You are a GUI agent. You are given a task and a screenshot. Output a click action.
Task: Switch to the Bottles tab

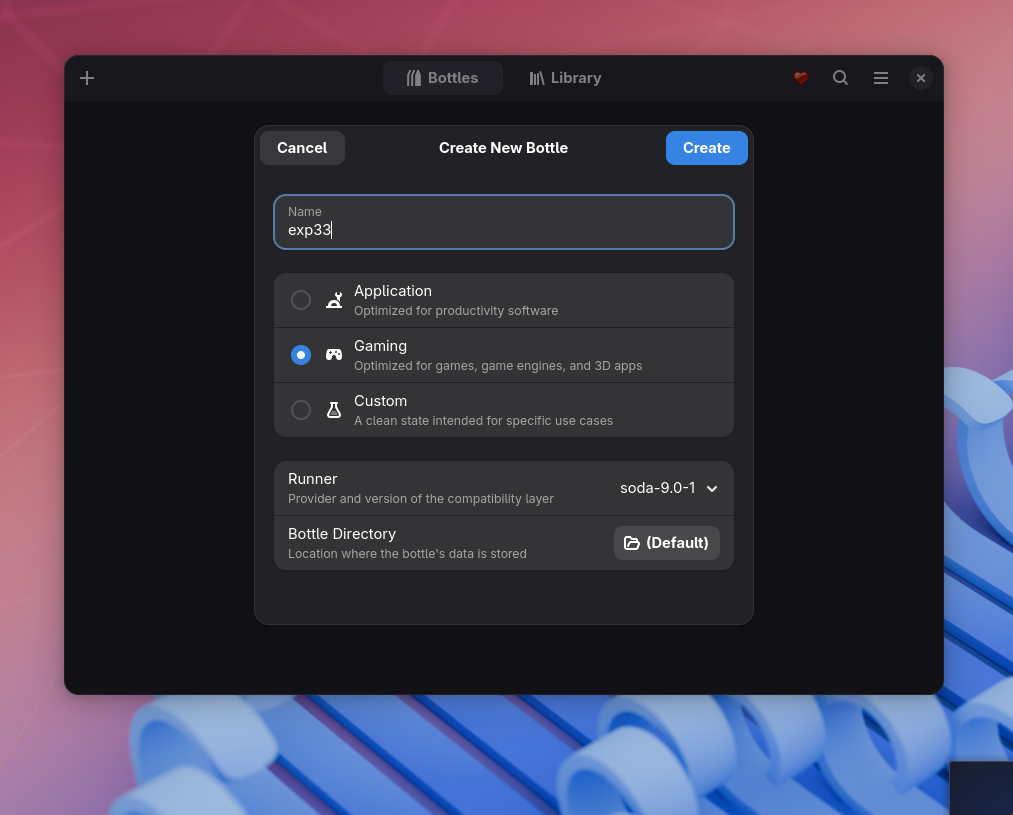pyautogui.click(x=443, y=78)
